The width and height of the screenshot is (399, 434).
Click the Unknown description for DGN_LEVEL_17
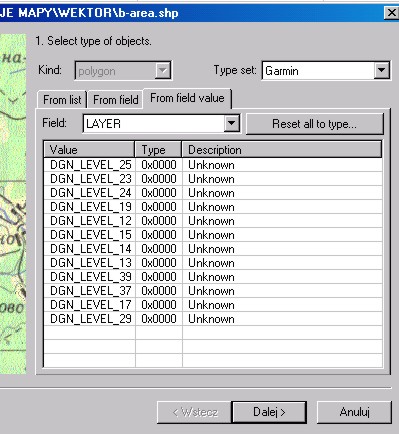coord(211,305)
